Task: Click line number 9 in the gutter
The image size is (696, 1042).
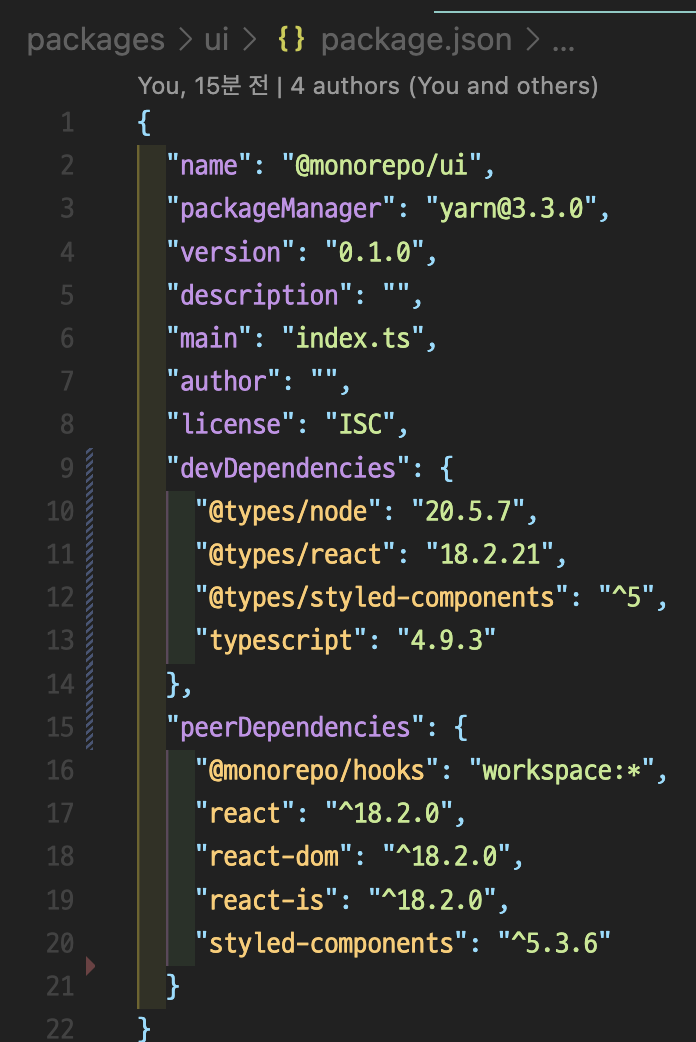Action: pos(67,468)
